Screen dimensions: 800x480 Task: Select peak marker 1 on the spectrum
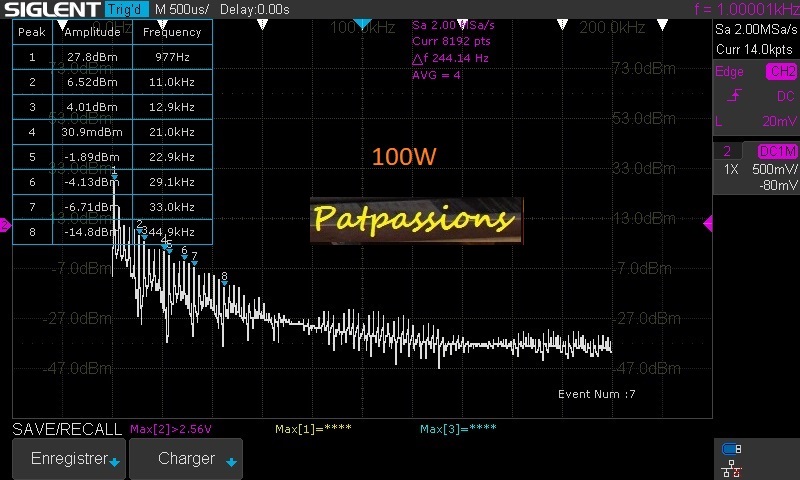click(114, 176)
